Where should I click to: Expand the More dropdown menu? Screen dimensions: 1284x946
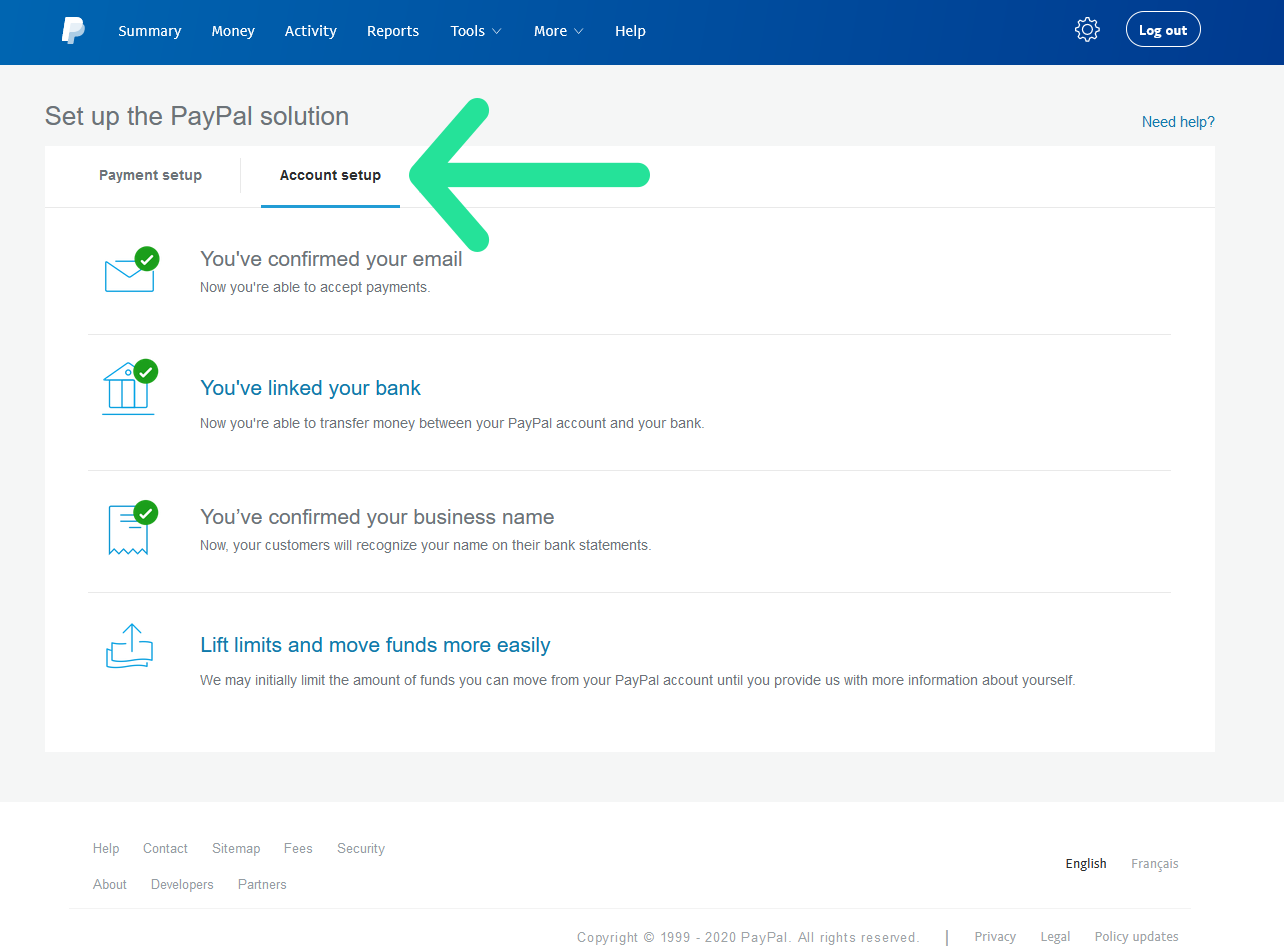coord(558,31)
